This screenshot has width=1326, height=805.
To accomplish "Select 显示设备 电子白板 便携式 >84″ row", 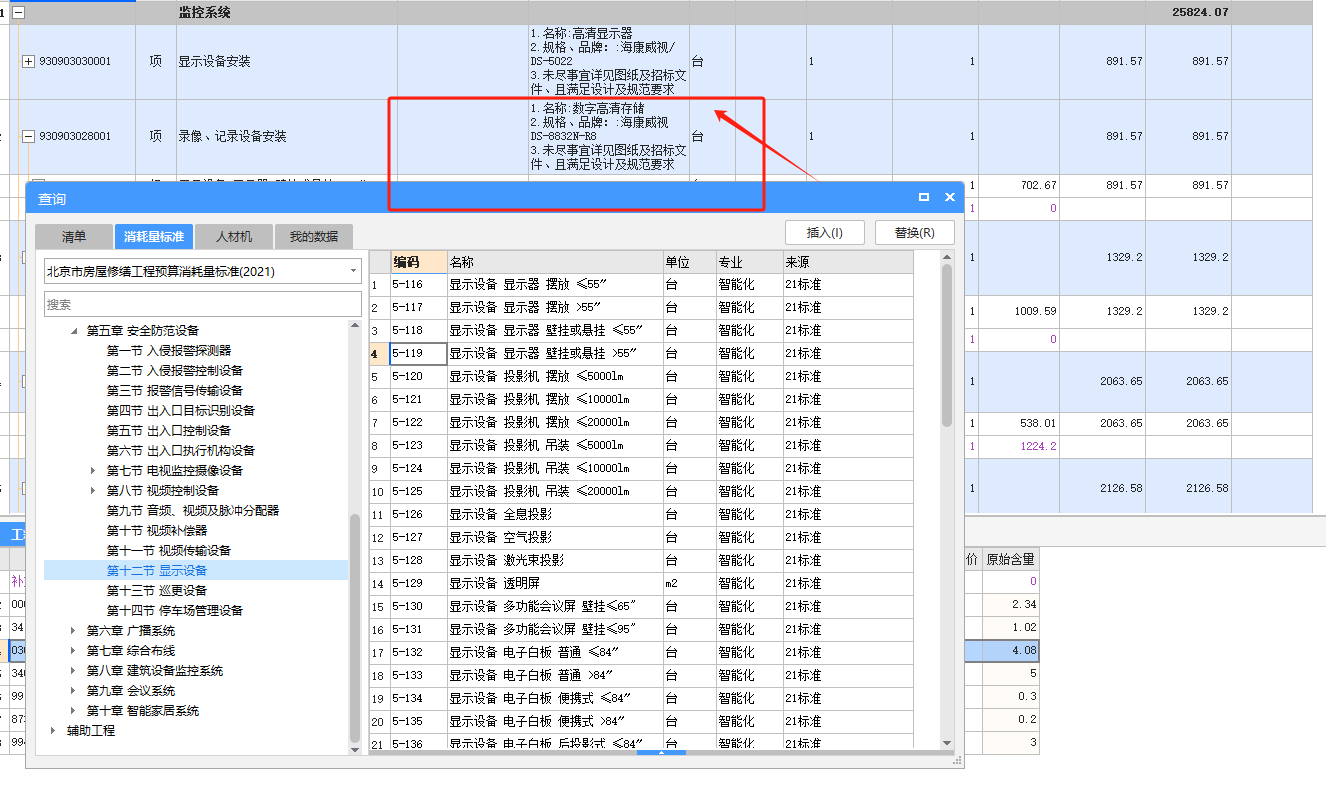I will [641, 722].
